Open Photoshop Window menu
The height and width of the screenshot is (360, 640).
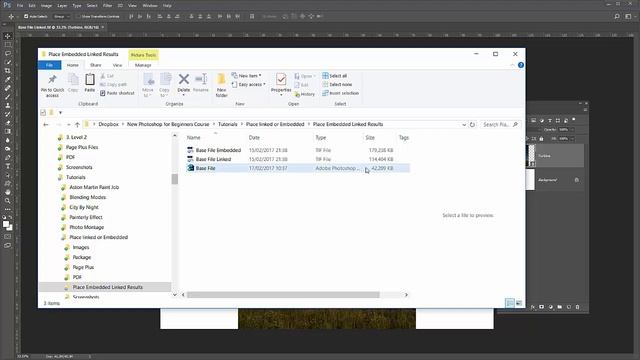[150, 6]
